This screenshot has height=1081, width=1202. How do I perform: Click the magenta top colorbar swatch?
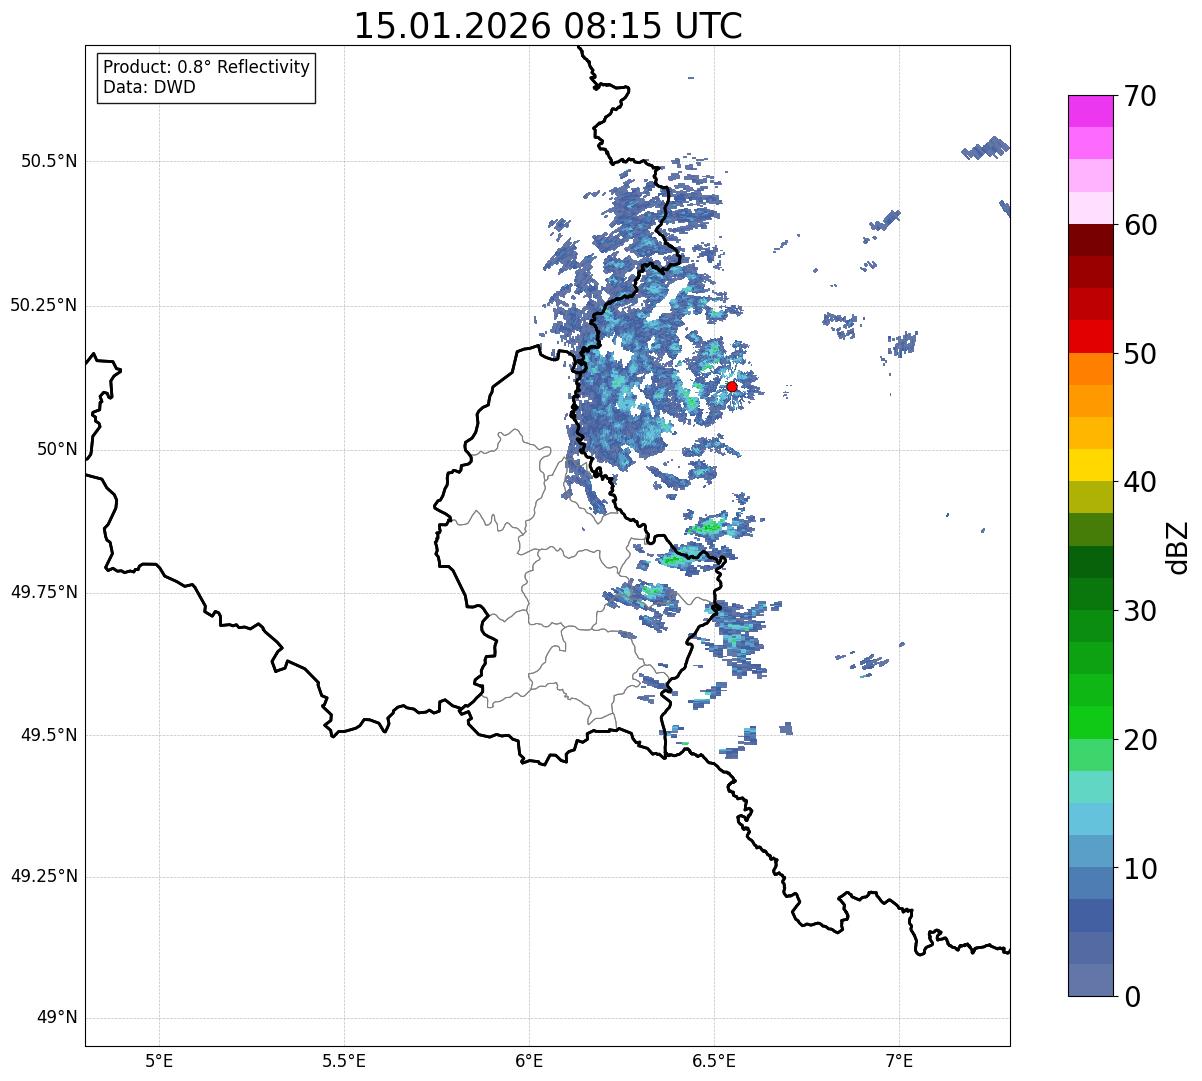(1090, 111)
